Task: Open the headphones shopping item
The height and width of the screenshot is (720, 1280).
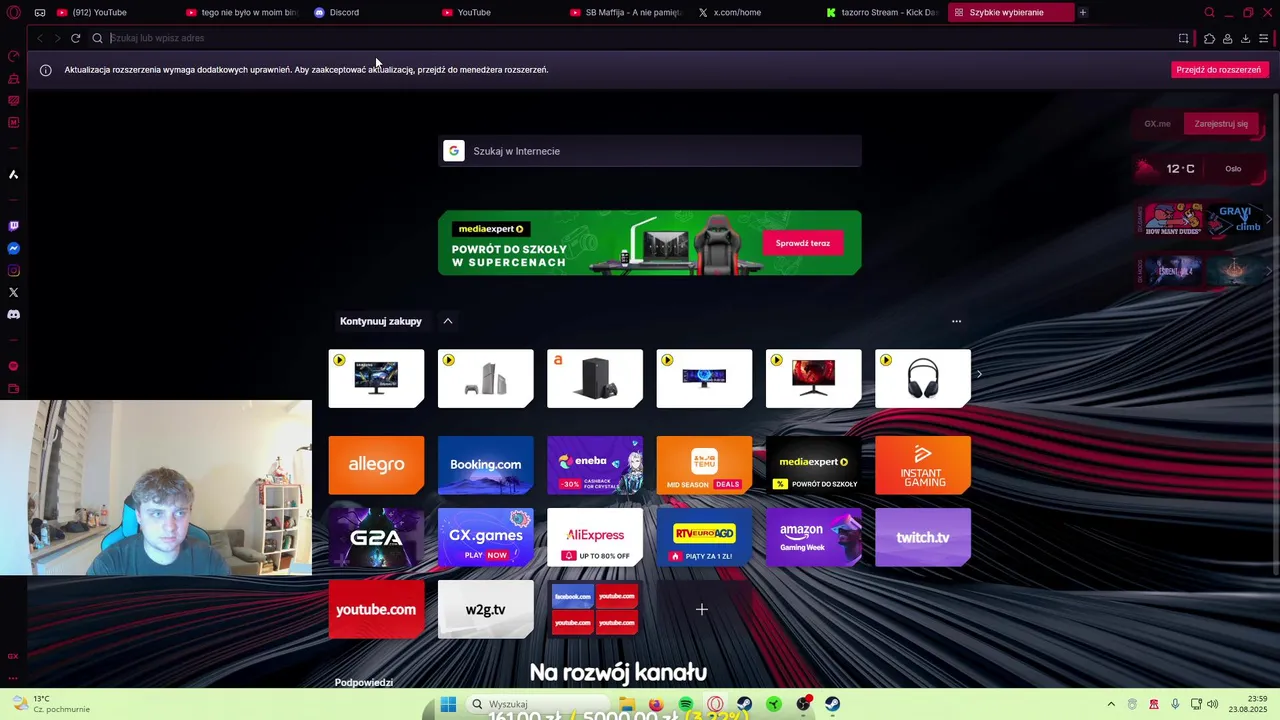Action: coord(923,378)
